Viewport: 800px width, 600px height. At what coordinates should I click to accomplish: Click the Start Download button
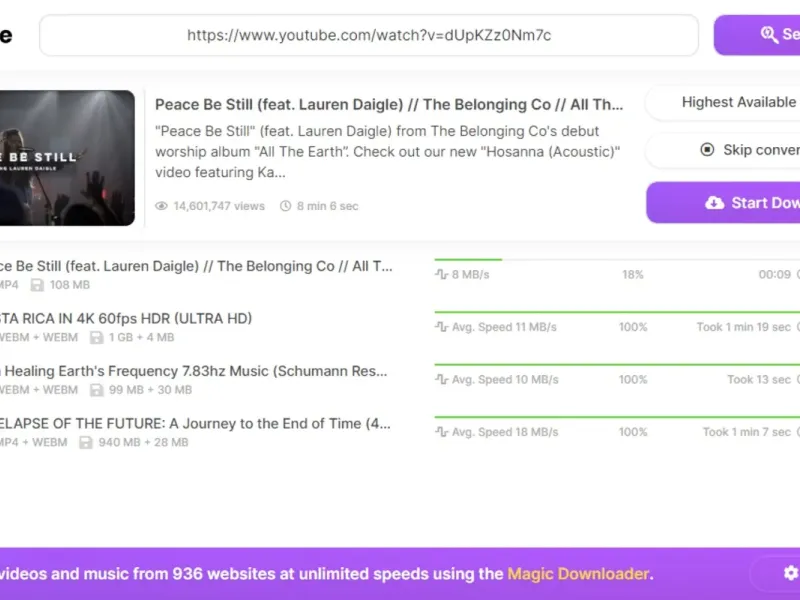[x=723, y=203]
